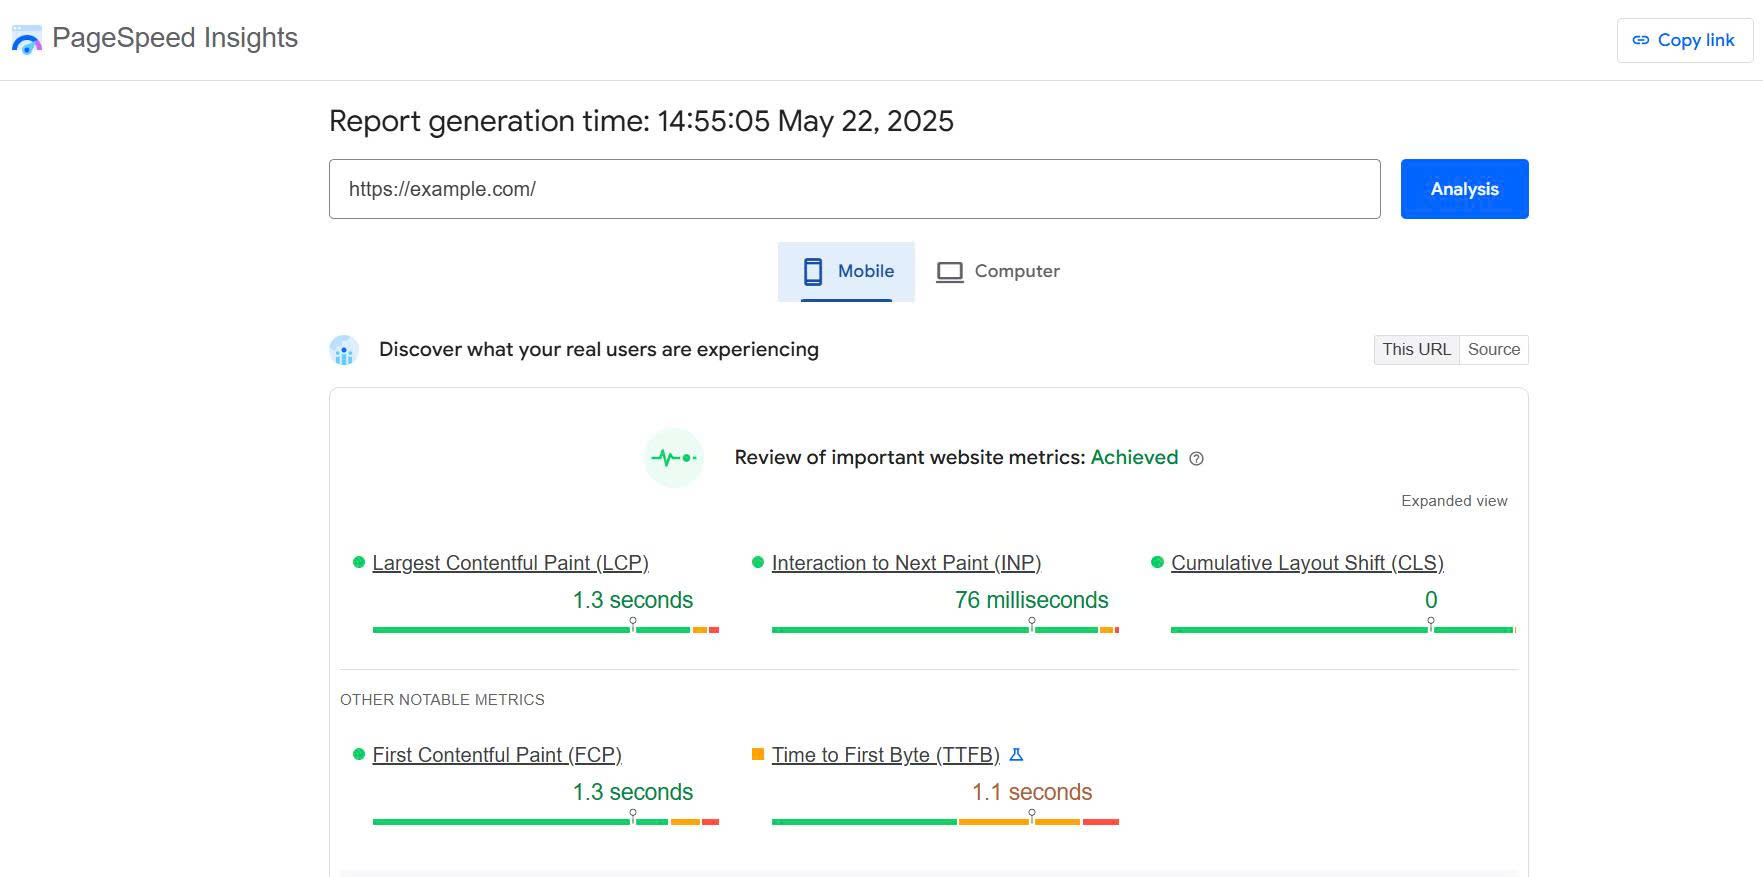This screenshot has height=877, width=1763.
Task: Click the CLS value 0
Action: [1431, 600]
